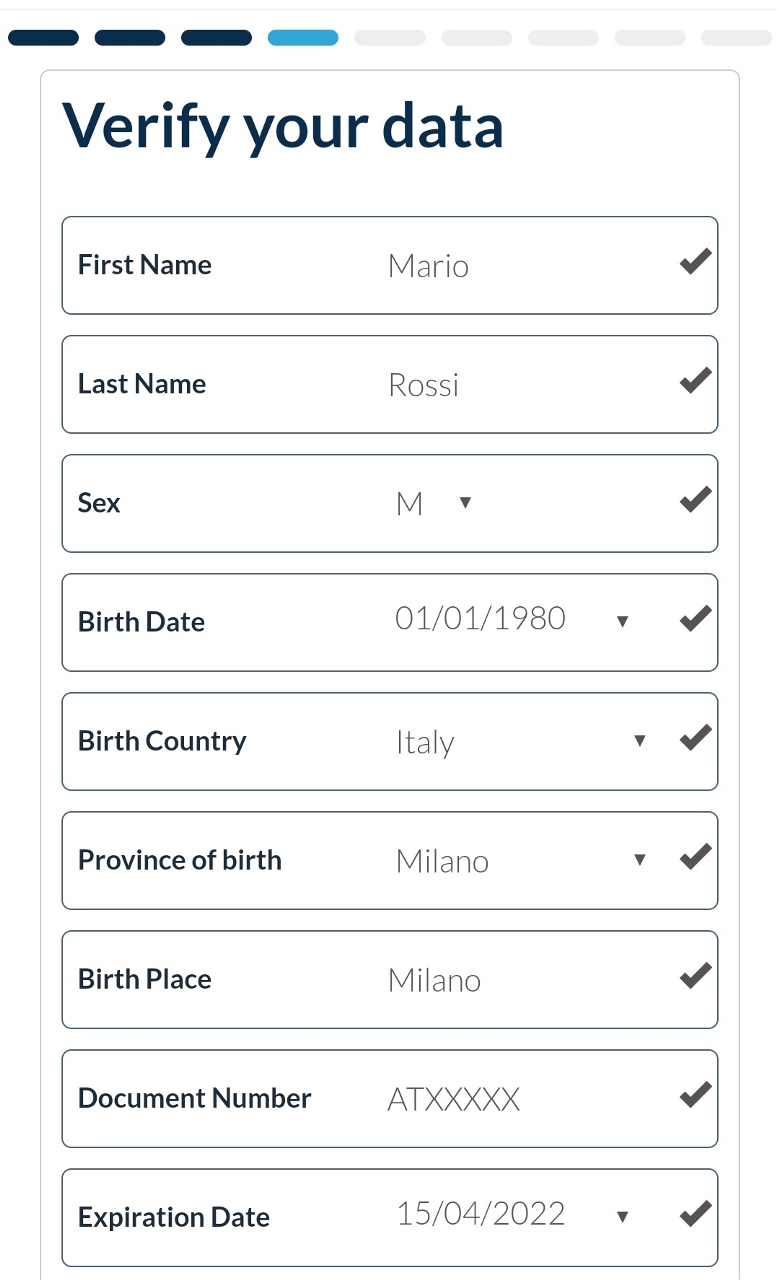Open the Sex dropdown arrow
This screenshot has height=1280, width=779.
(464, 503)
